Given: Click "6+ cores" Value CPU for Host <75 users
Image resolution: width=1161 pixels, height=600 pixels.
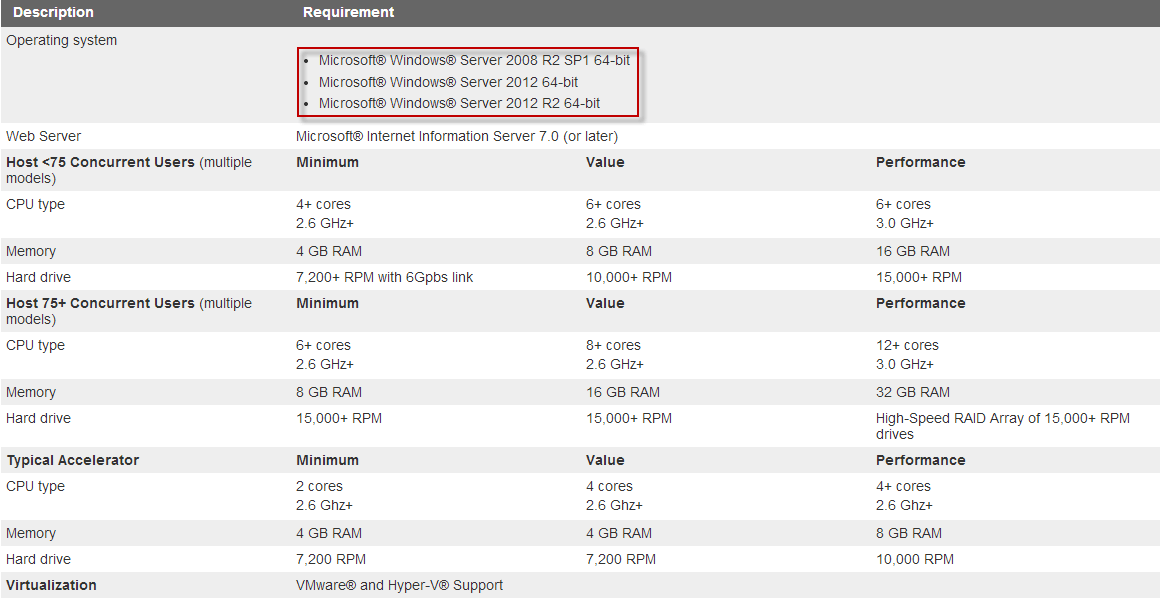Looking at the screenshot, I should [613, 204].
